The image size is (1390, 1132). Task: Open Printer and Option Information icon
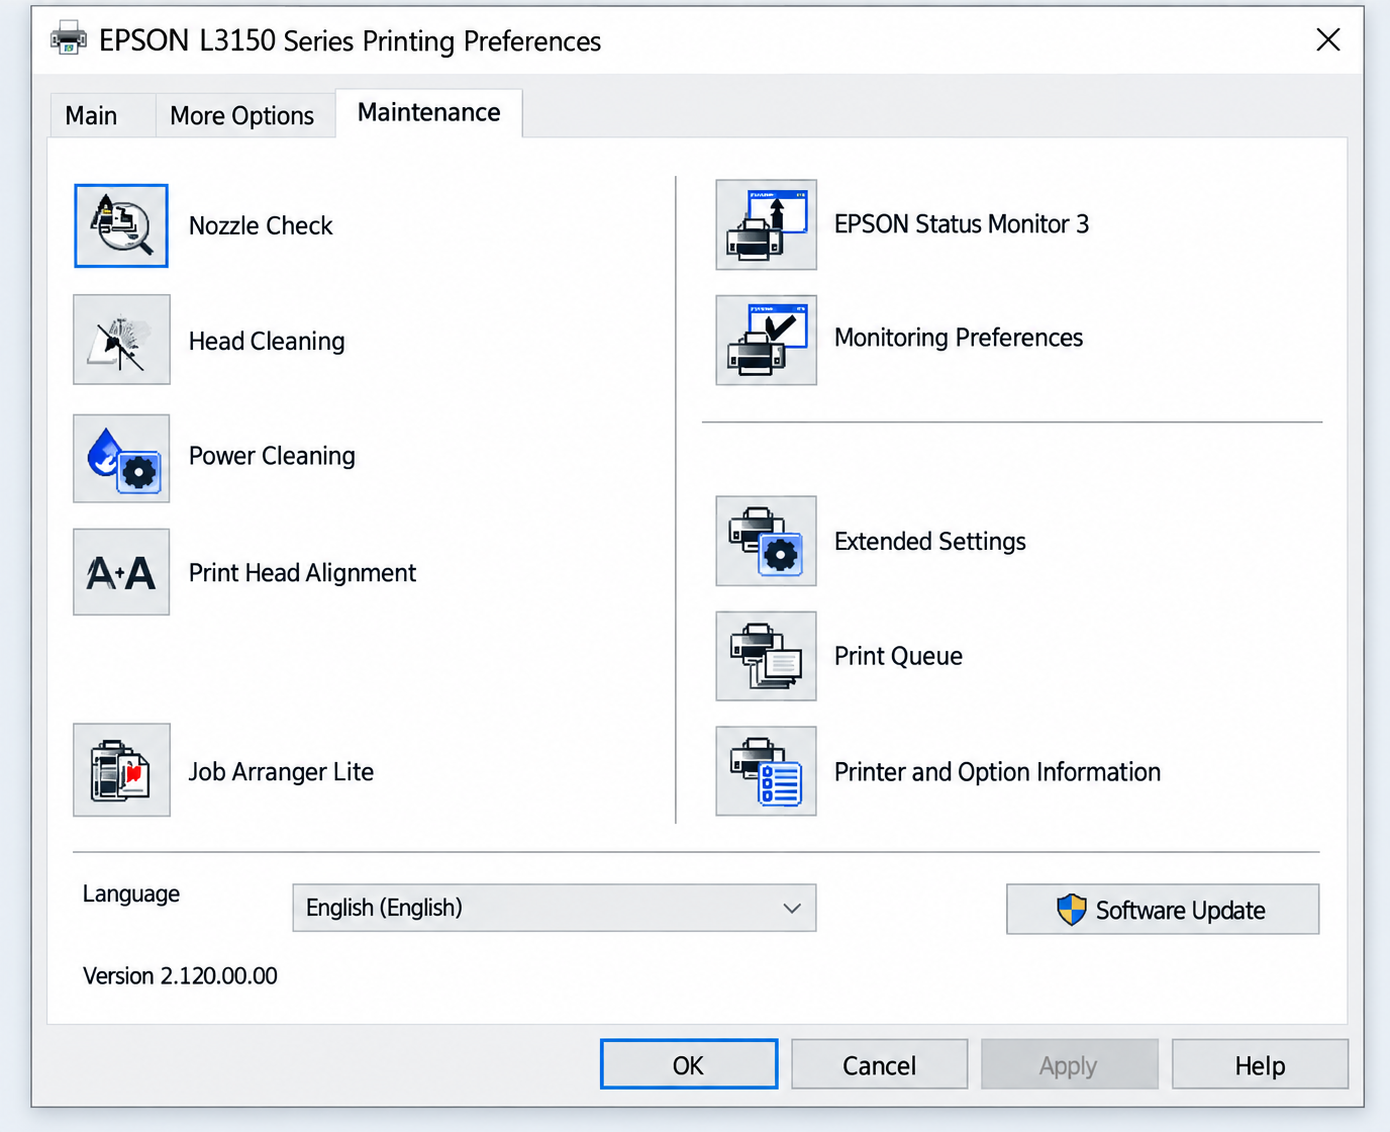pos(766,771)
